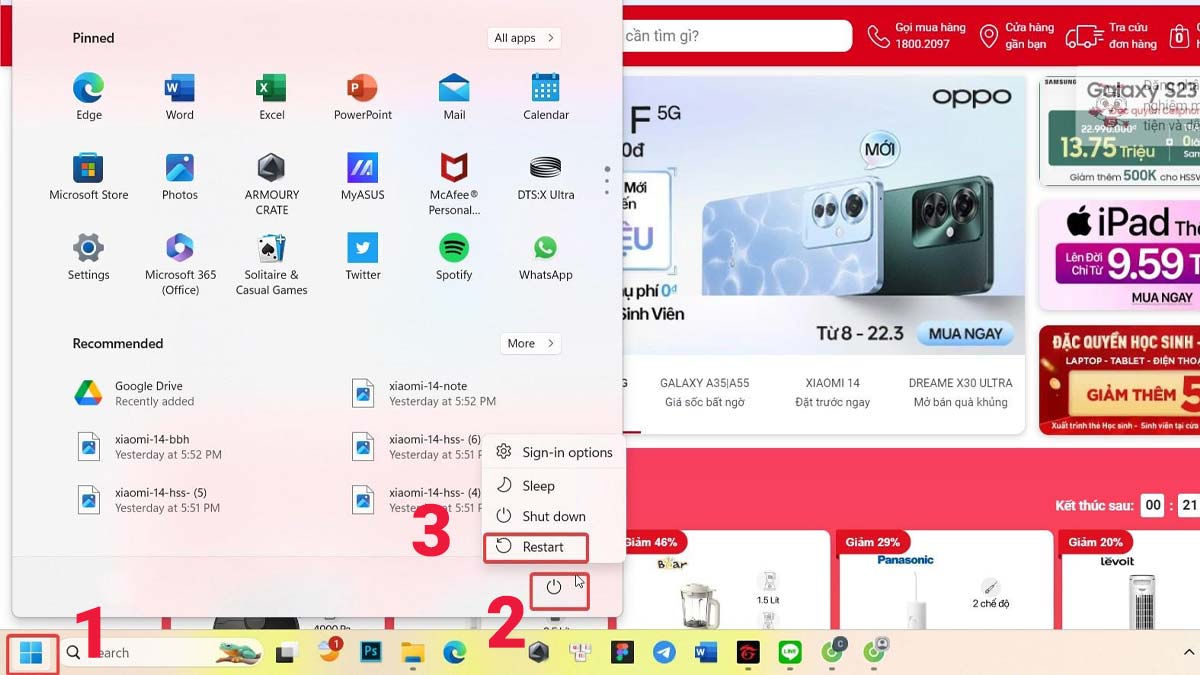Open File Explorer from the taskbar
Viewport: 1200px width, 675px height.
(x=413, y=653)
